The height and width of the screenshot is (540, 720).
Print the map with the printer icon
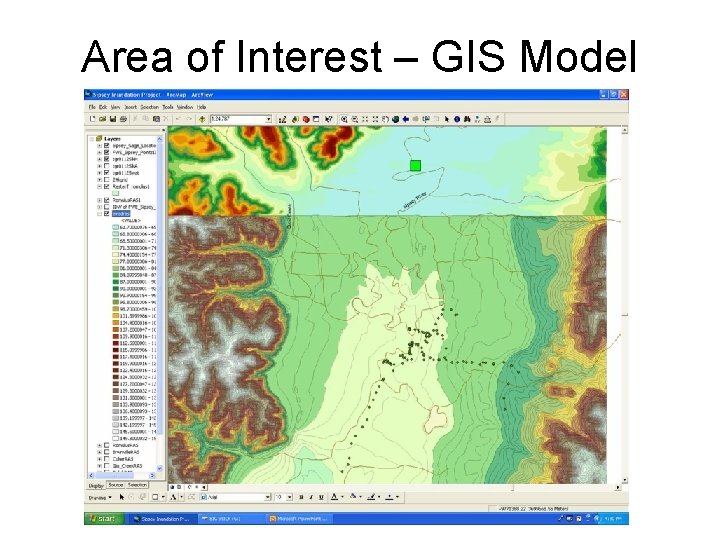point(123,119)
